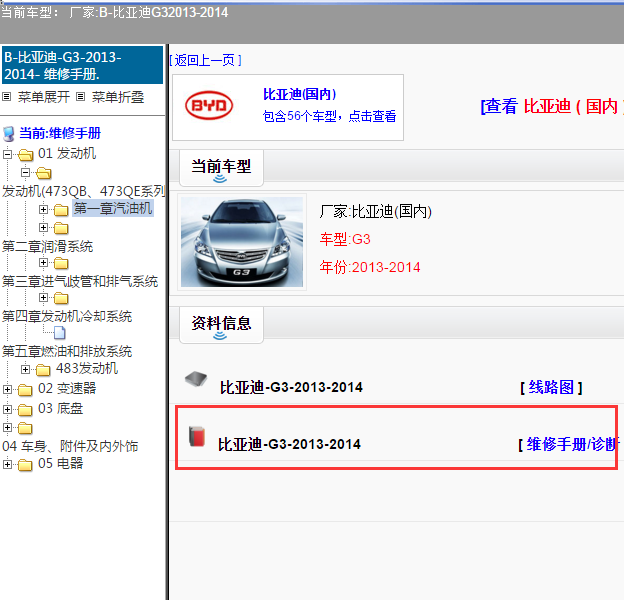Expand the 03 底盘 node

coord(8,409)
